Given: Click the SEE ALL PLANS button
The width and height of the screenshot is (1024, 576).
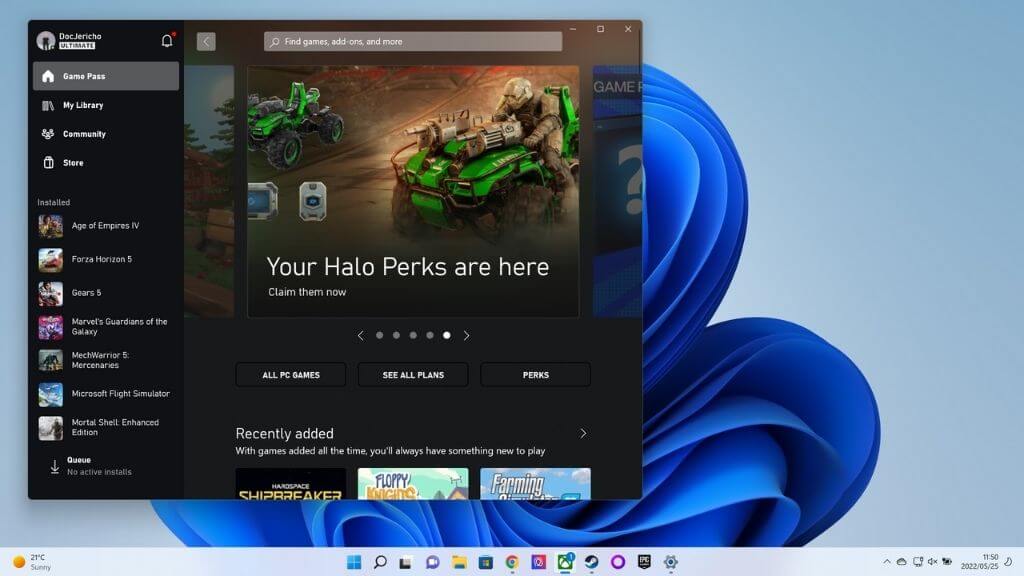Looking at the screenshot, I should (413, 375).
